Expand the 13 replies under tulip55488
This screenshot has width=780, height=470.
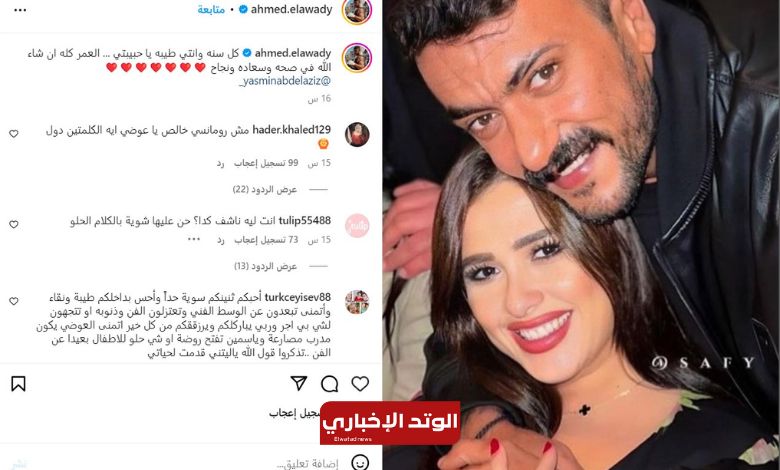coord(265,266)
